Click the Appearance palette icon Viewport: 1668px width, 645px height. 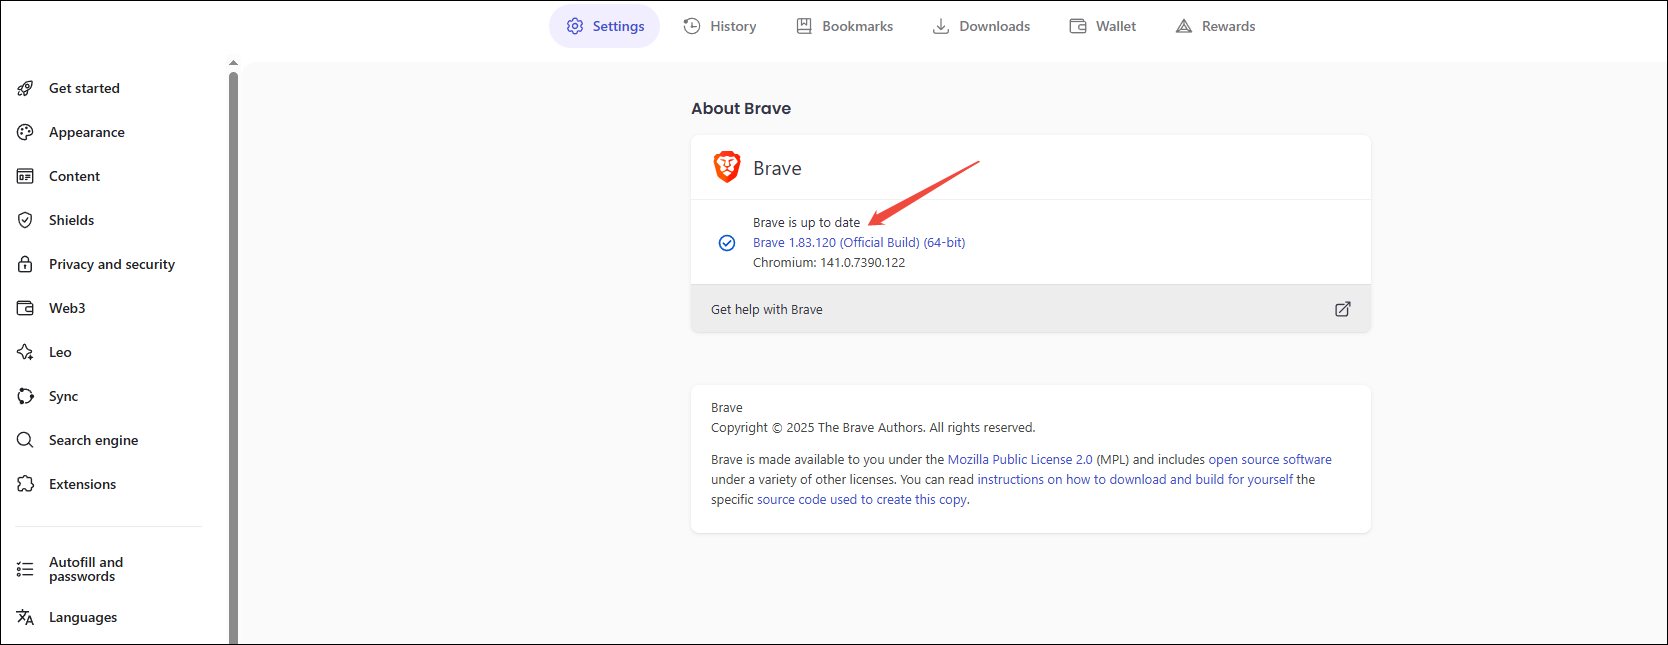point(25,132)
